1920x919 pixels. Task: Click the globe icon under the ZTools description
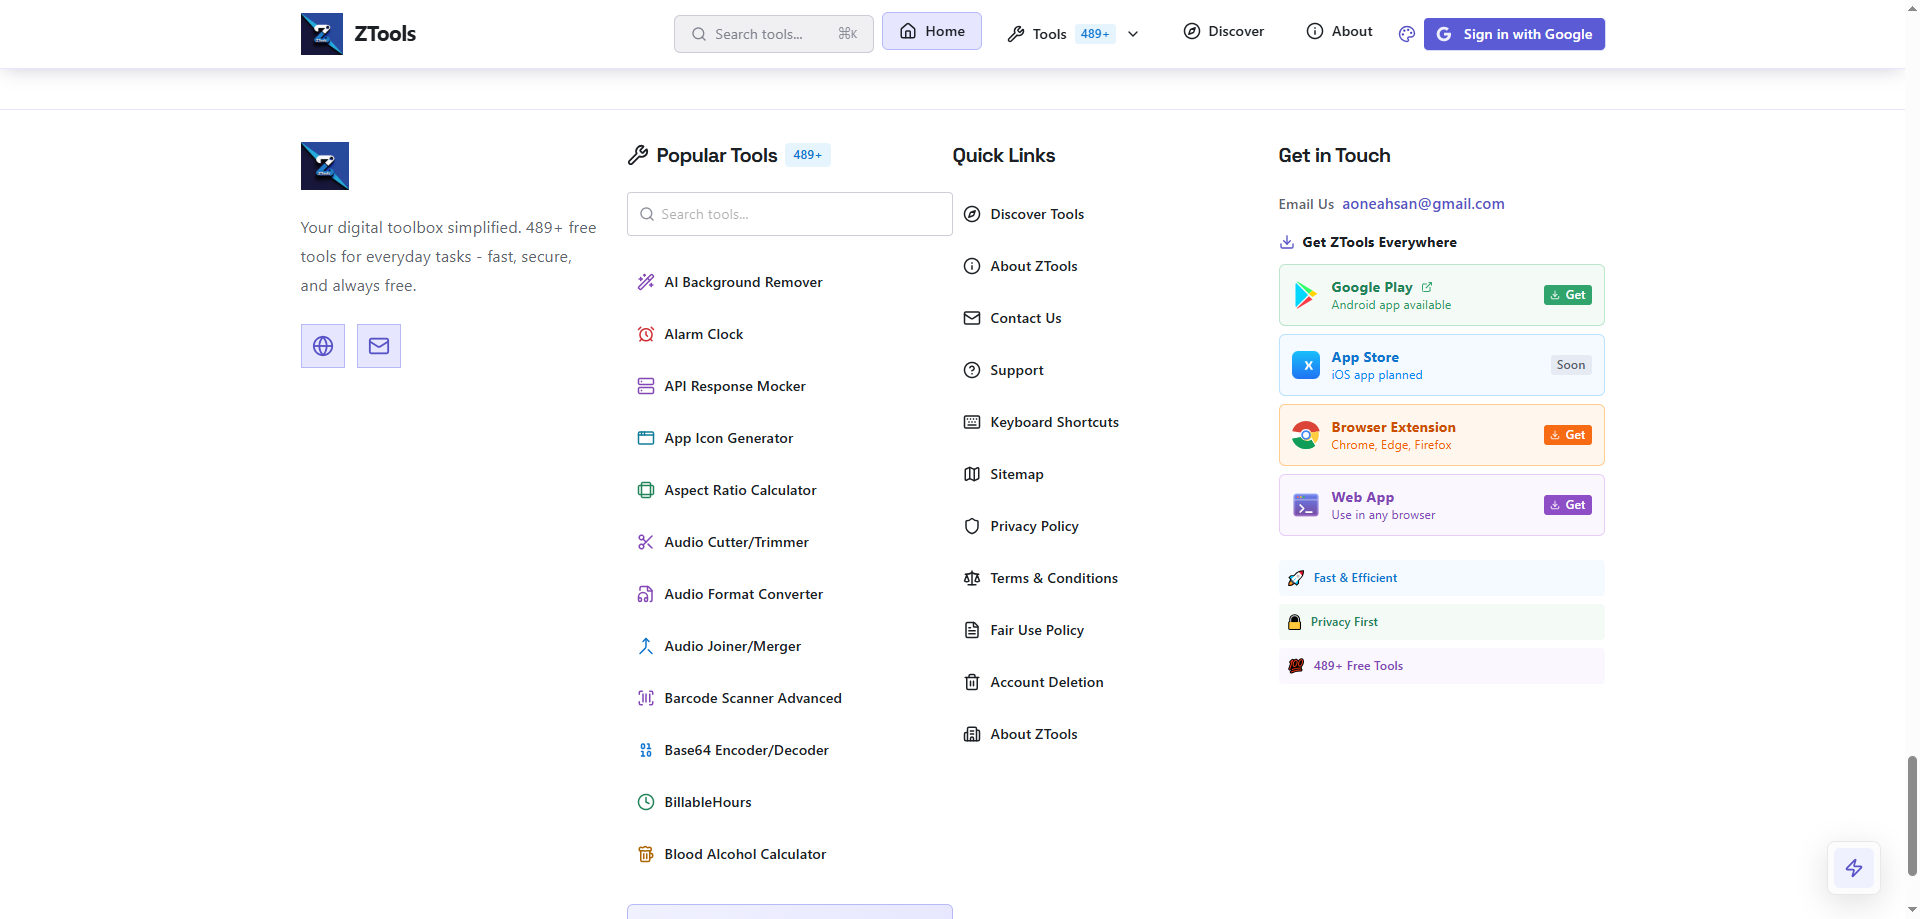tap(322, 346)
